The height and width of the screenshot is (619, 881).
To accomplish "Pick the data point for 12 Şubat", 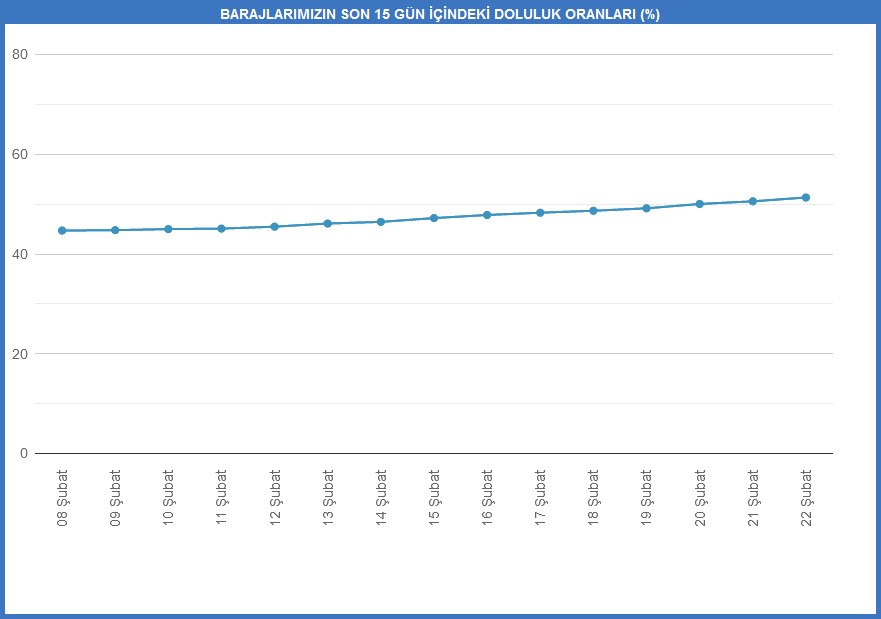I will point(274,226).
